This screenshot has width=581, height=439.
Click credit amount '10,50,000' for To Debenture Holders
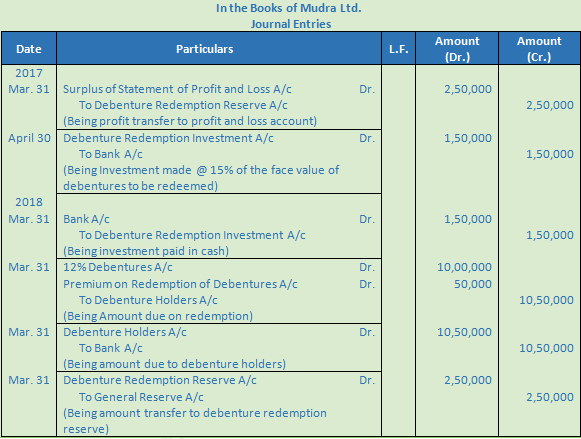[x=546, y=300]
